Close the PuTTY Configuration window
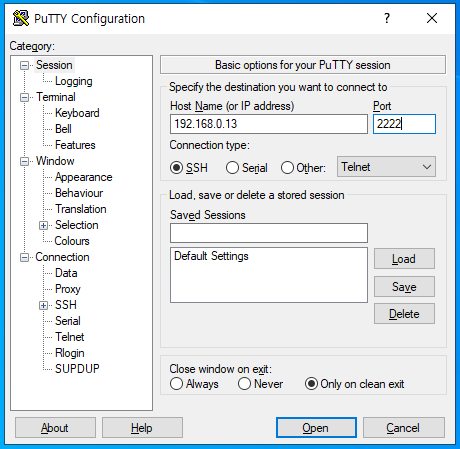 [x=432, y=18]
